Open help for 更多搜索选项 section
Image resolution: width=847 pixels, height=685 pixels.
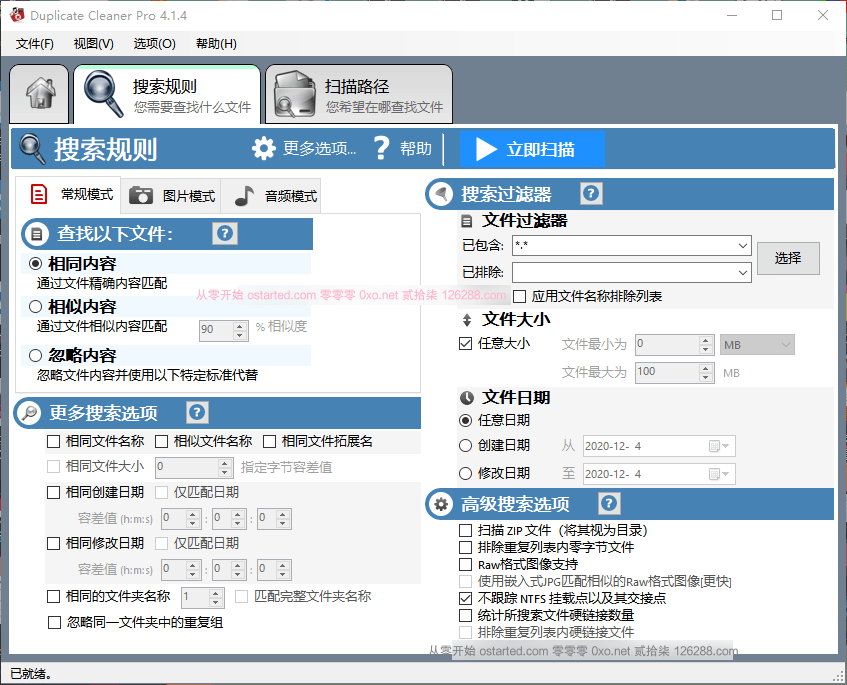pos(197,413)
